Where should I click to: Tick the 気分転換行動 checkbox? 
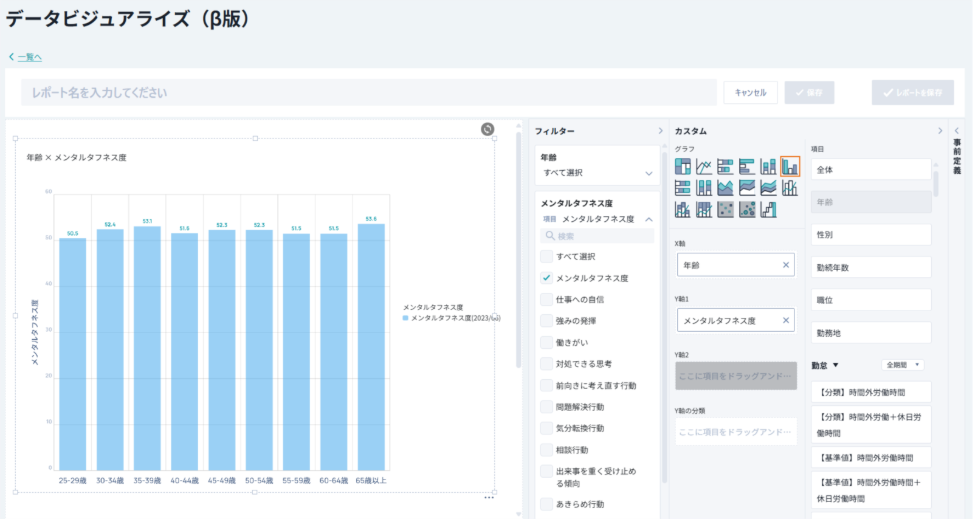click(x=546, y=428)
